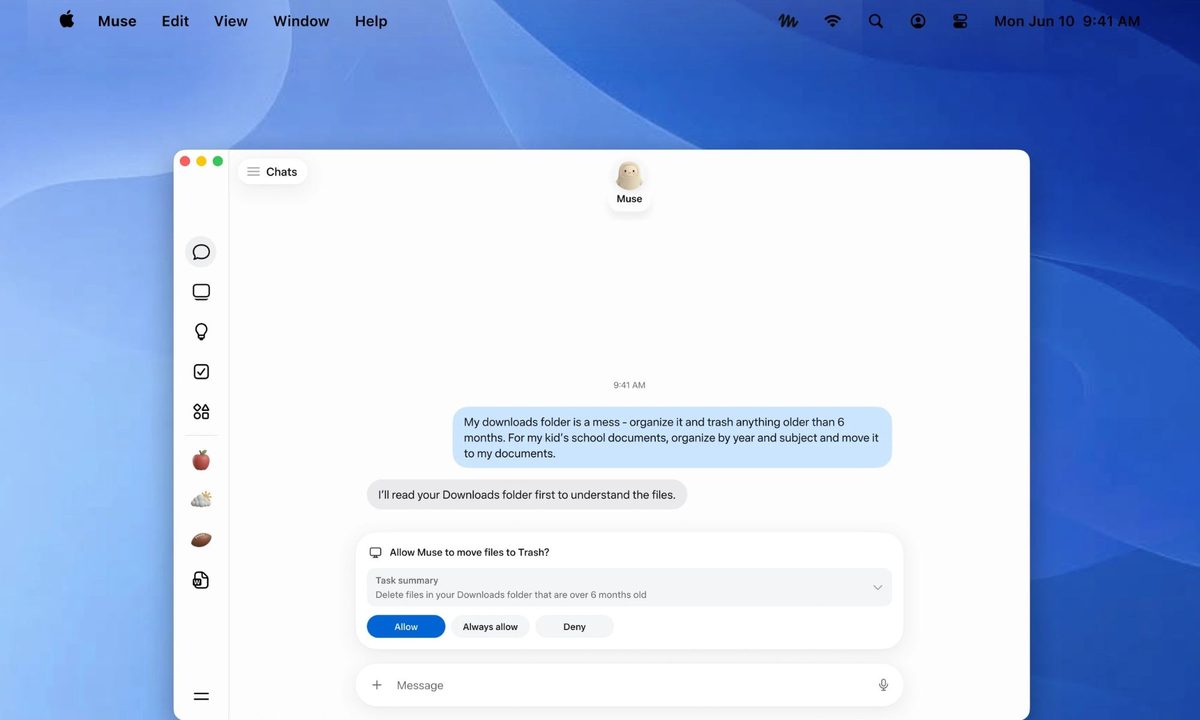Viewport: 1200px width, 720px height.
Task: Click the user account menu bar icon
Action: [x=918, y=21]
